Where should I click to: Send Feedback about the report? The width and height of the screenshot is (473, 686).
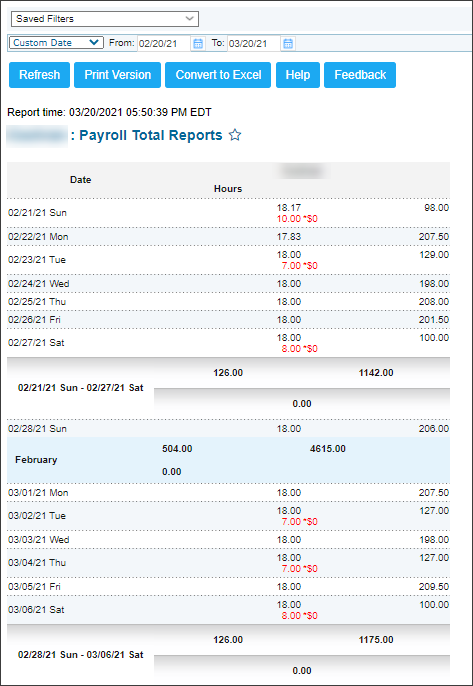click(360, 75)
